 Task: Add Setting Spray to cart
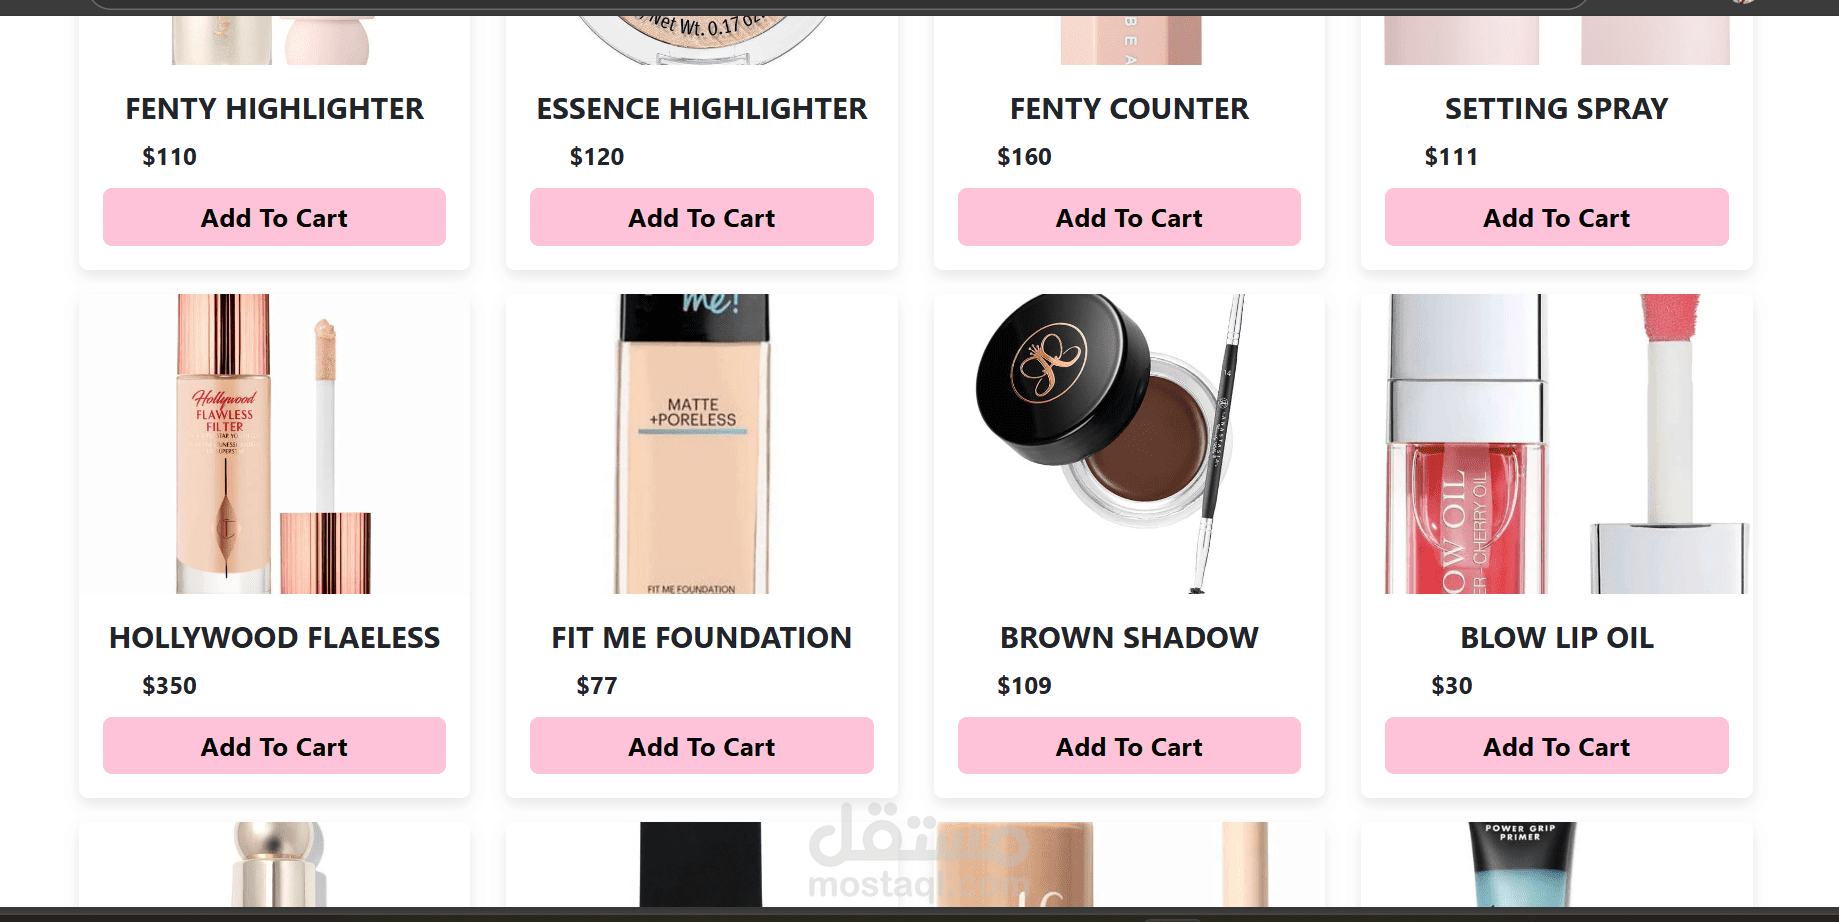(x=1557, y=217)
